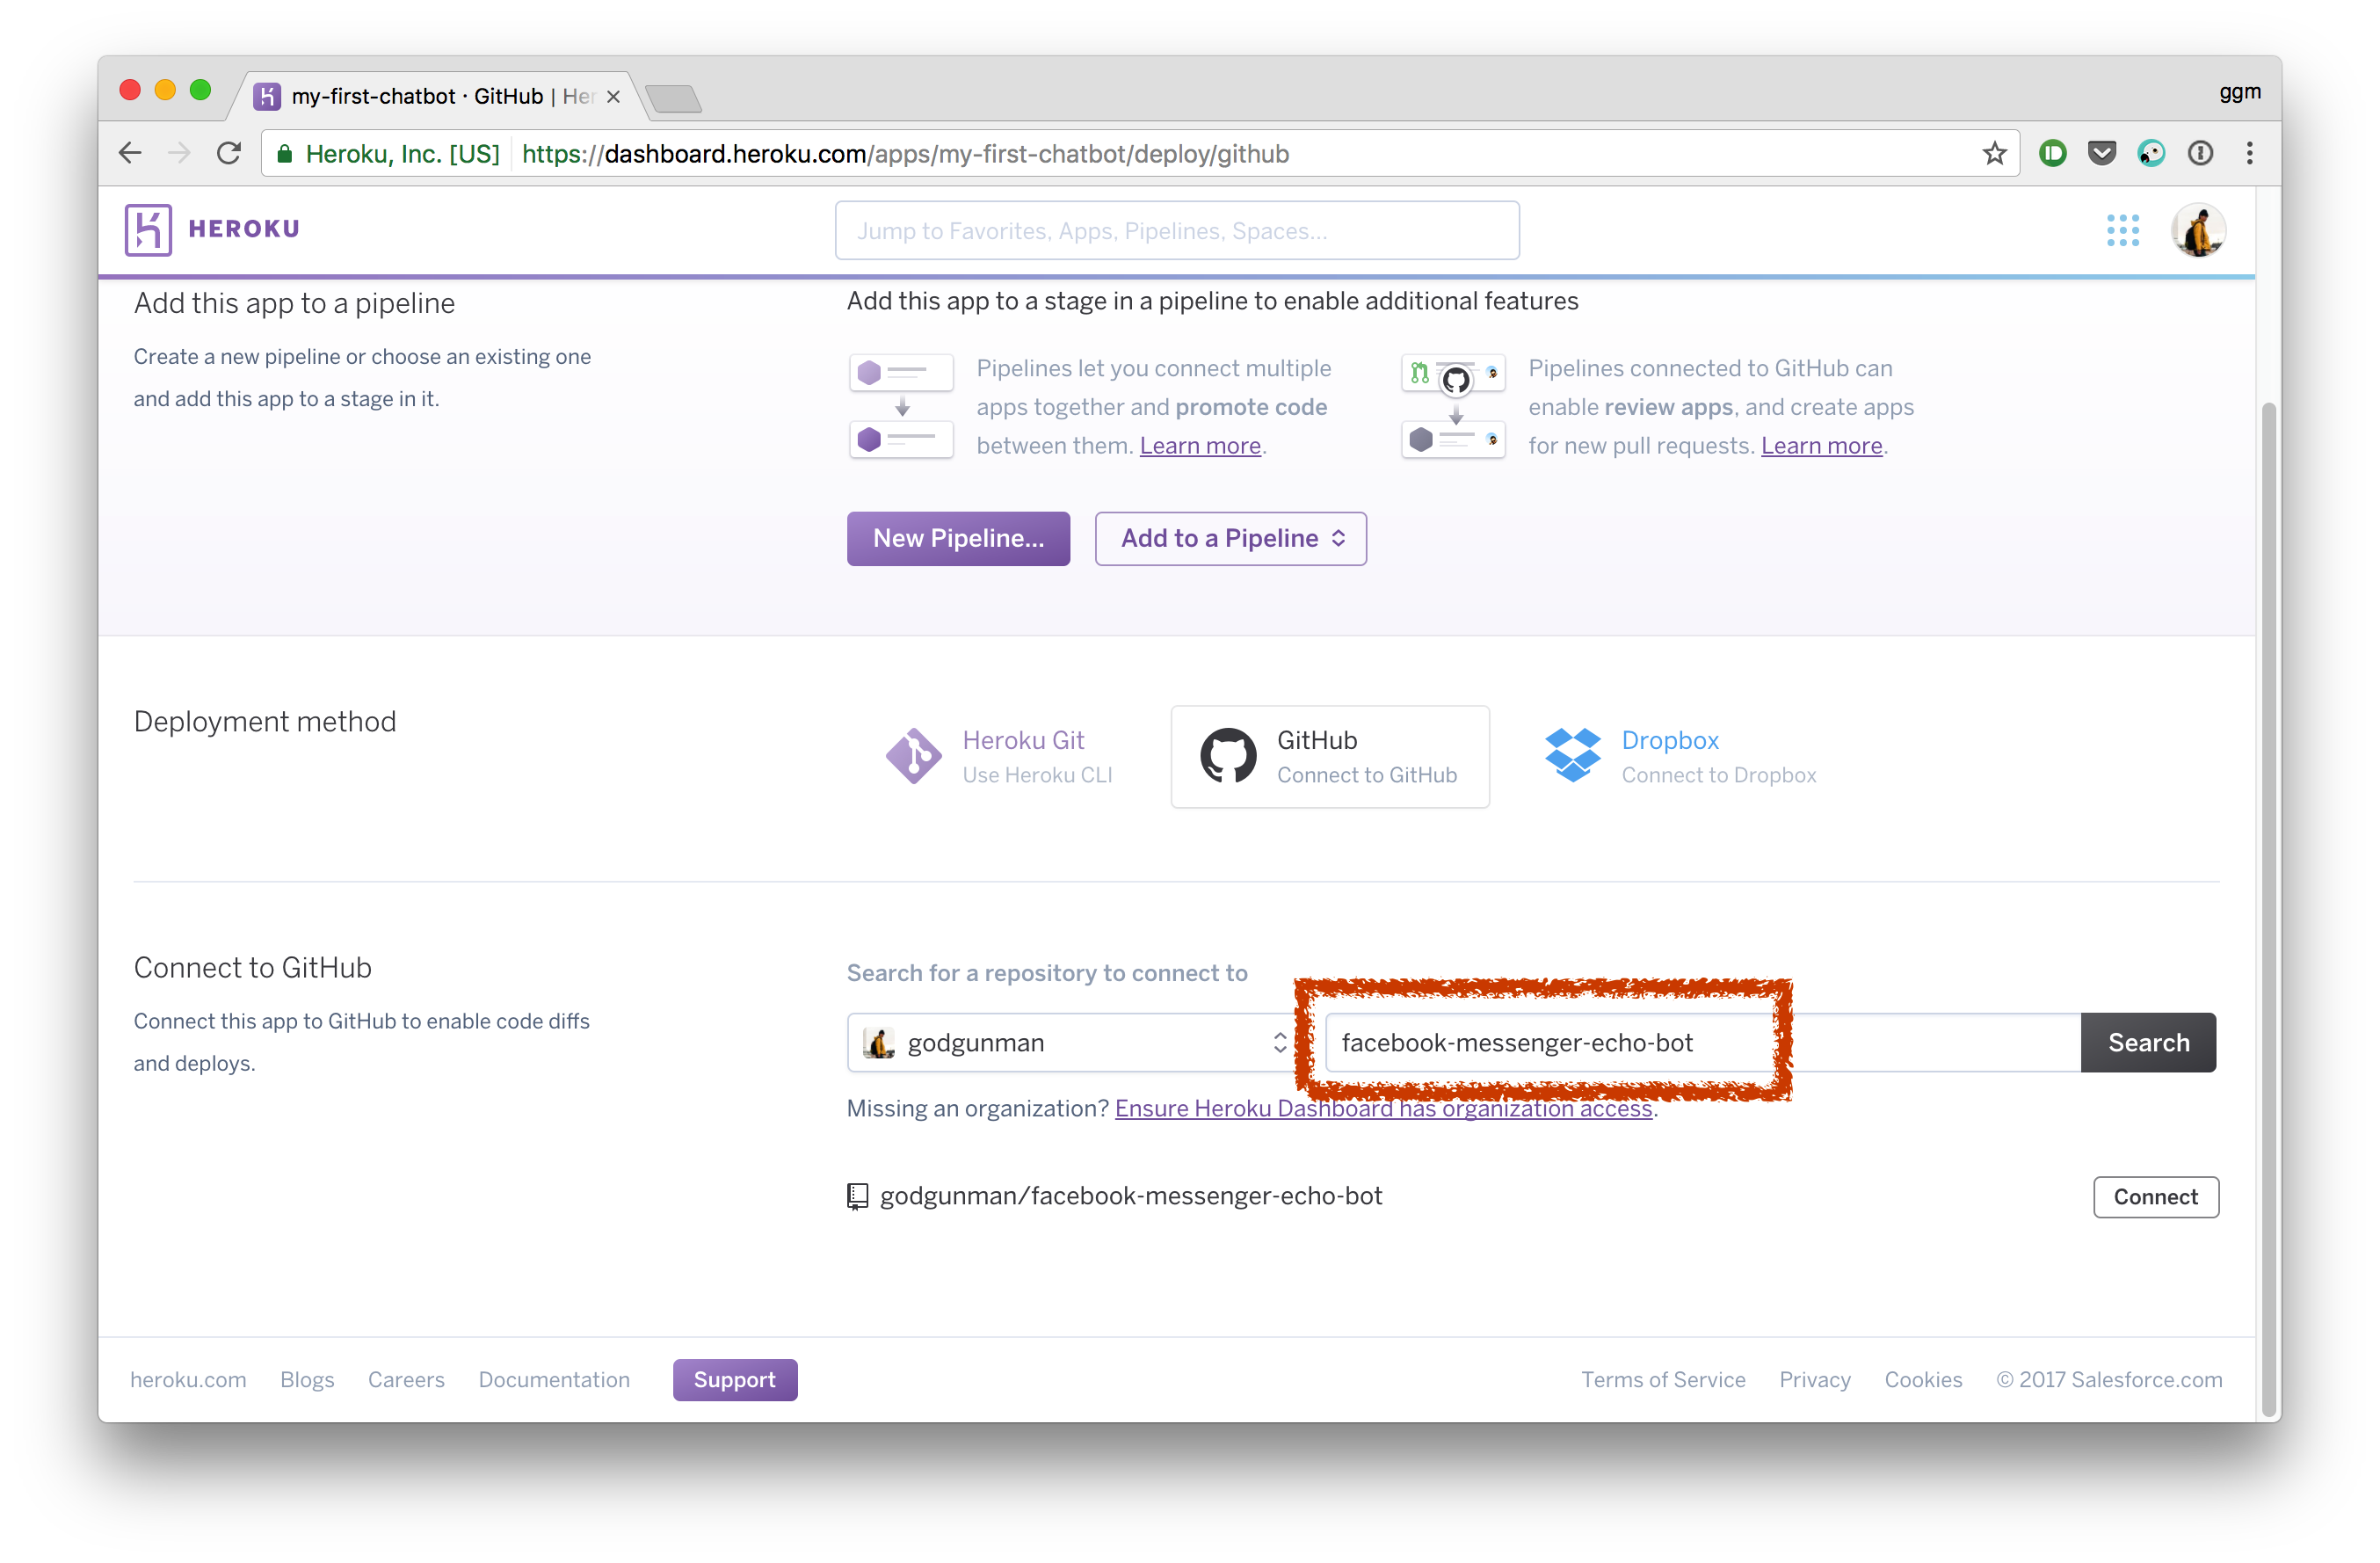Click the New Pipeline button
This screenshot has height=1563, width=2380.
pyautogui.click(x=958, y=539)
